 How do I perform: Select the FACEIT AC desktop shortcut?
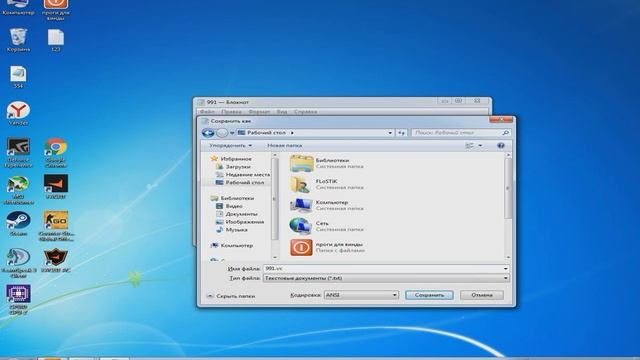point(56,260)
